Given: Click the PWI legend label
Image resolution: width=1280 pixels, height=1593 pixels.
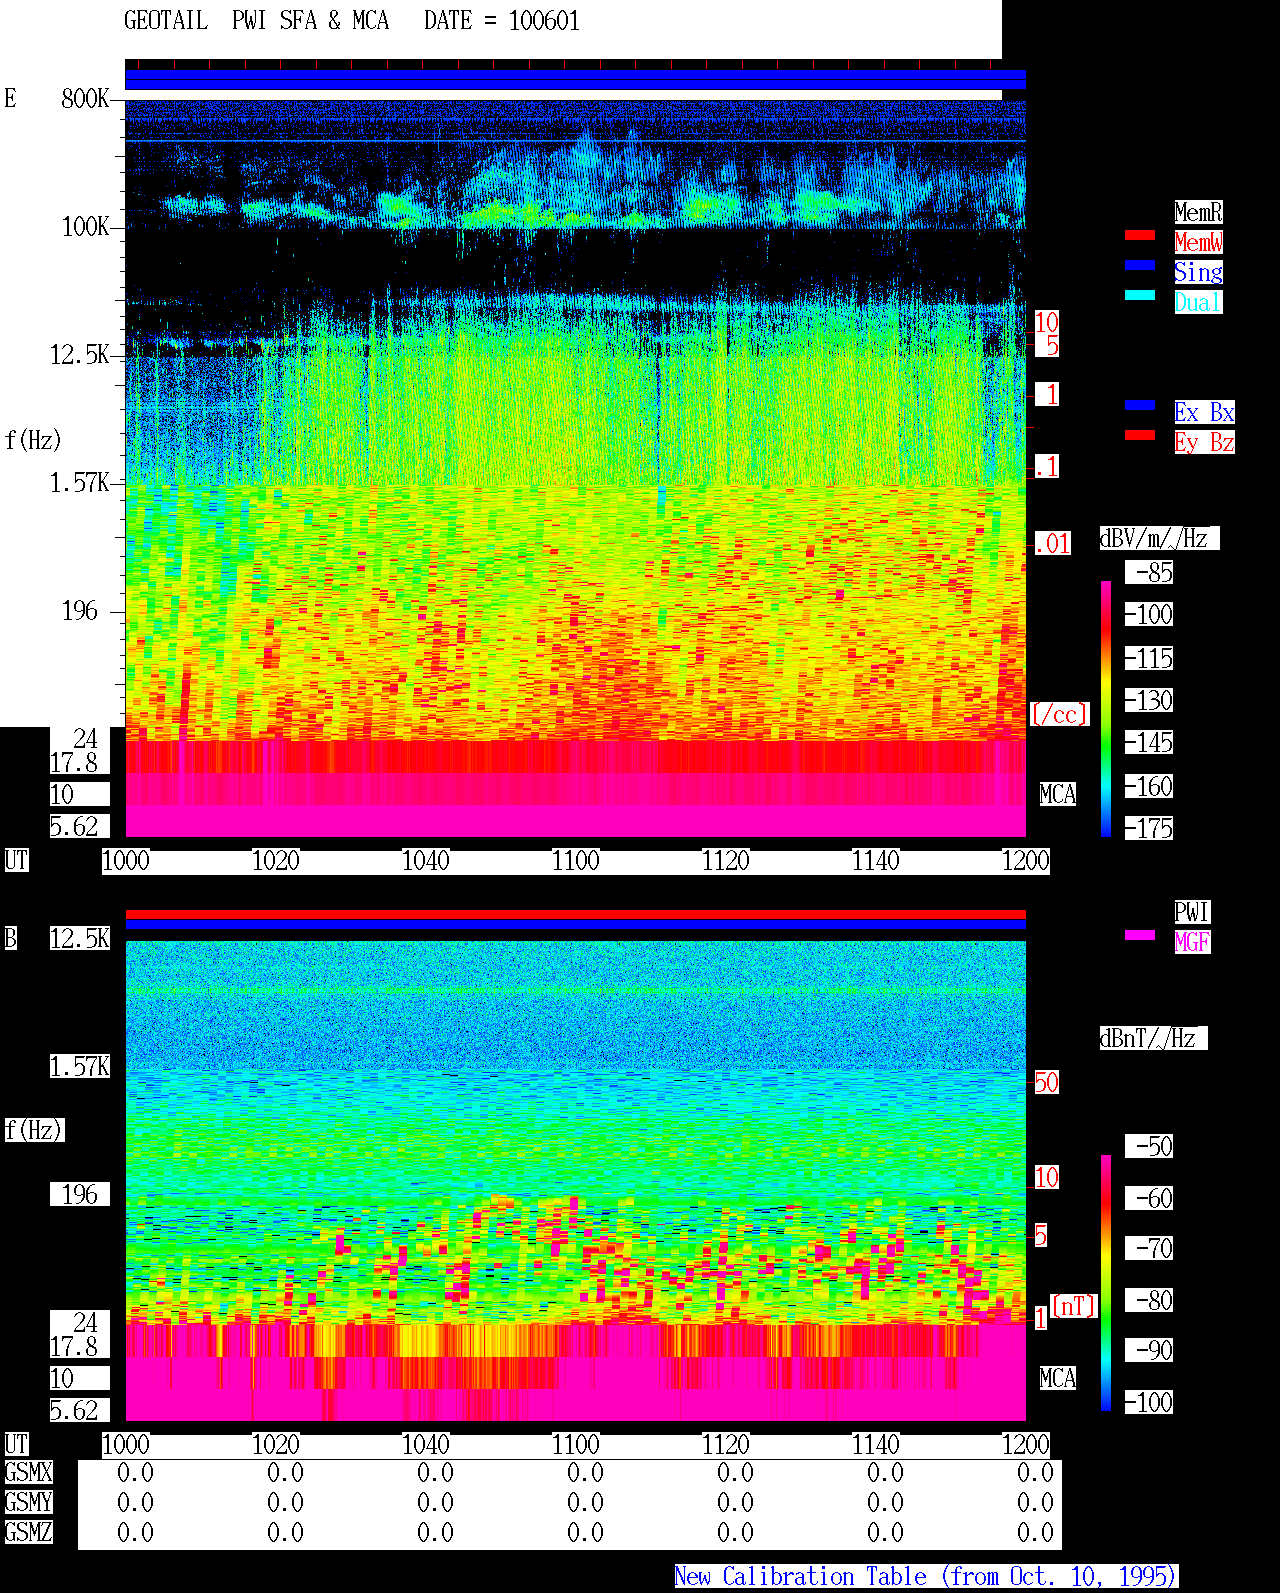Looking at the screenshot, I should (x=1192, y=912).
